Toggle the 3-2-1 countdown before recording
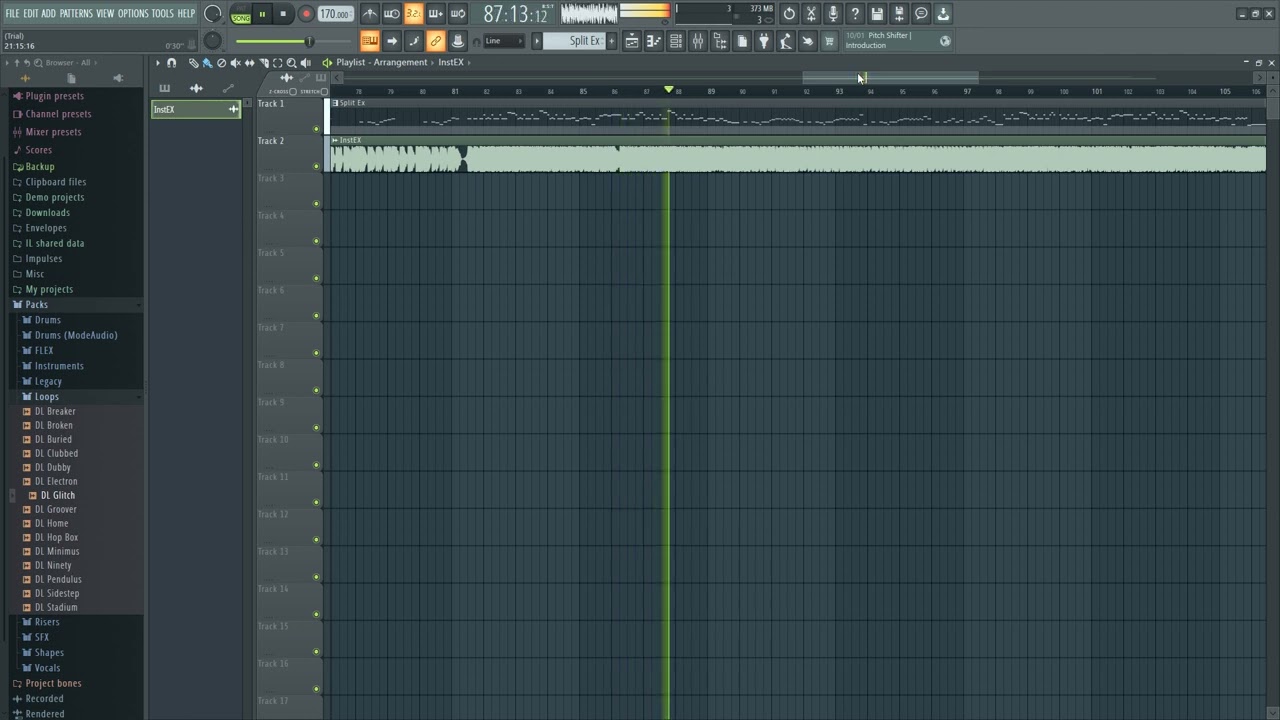This screenshot has width=1280, height=720. (413, 14)
